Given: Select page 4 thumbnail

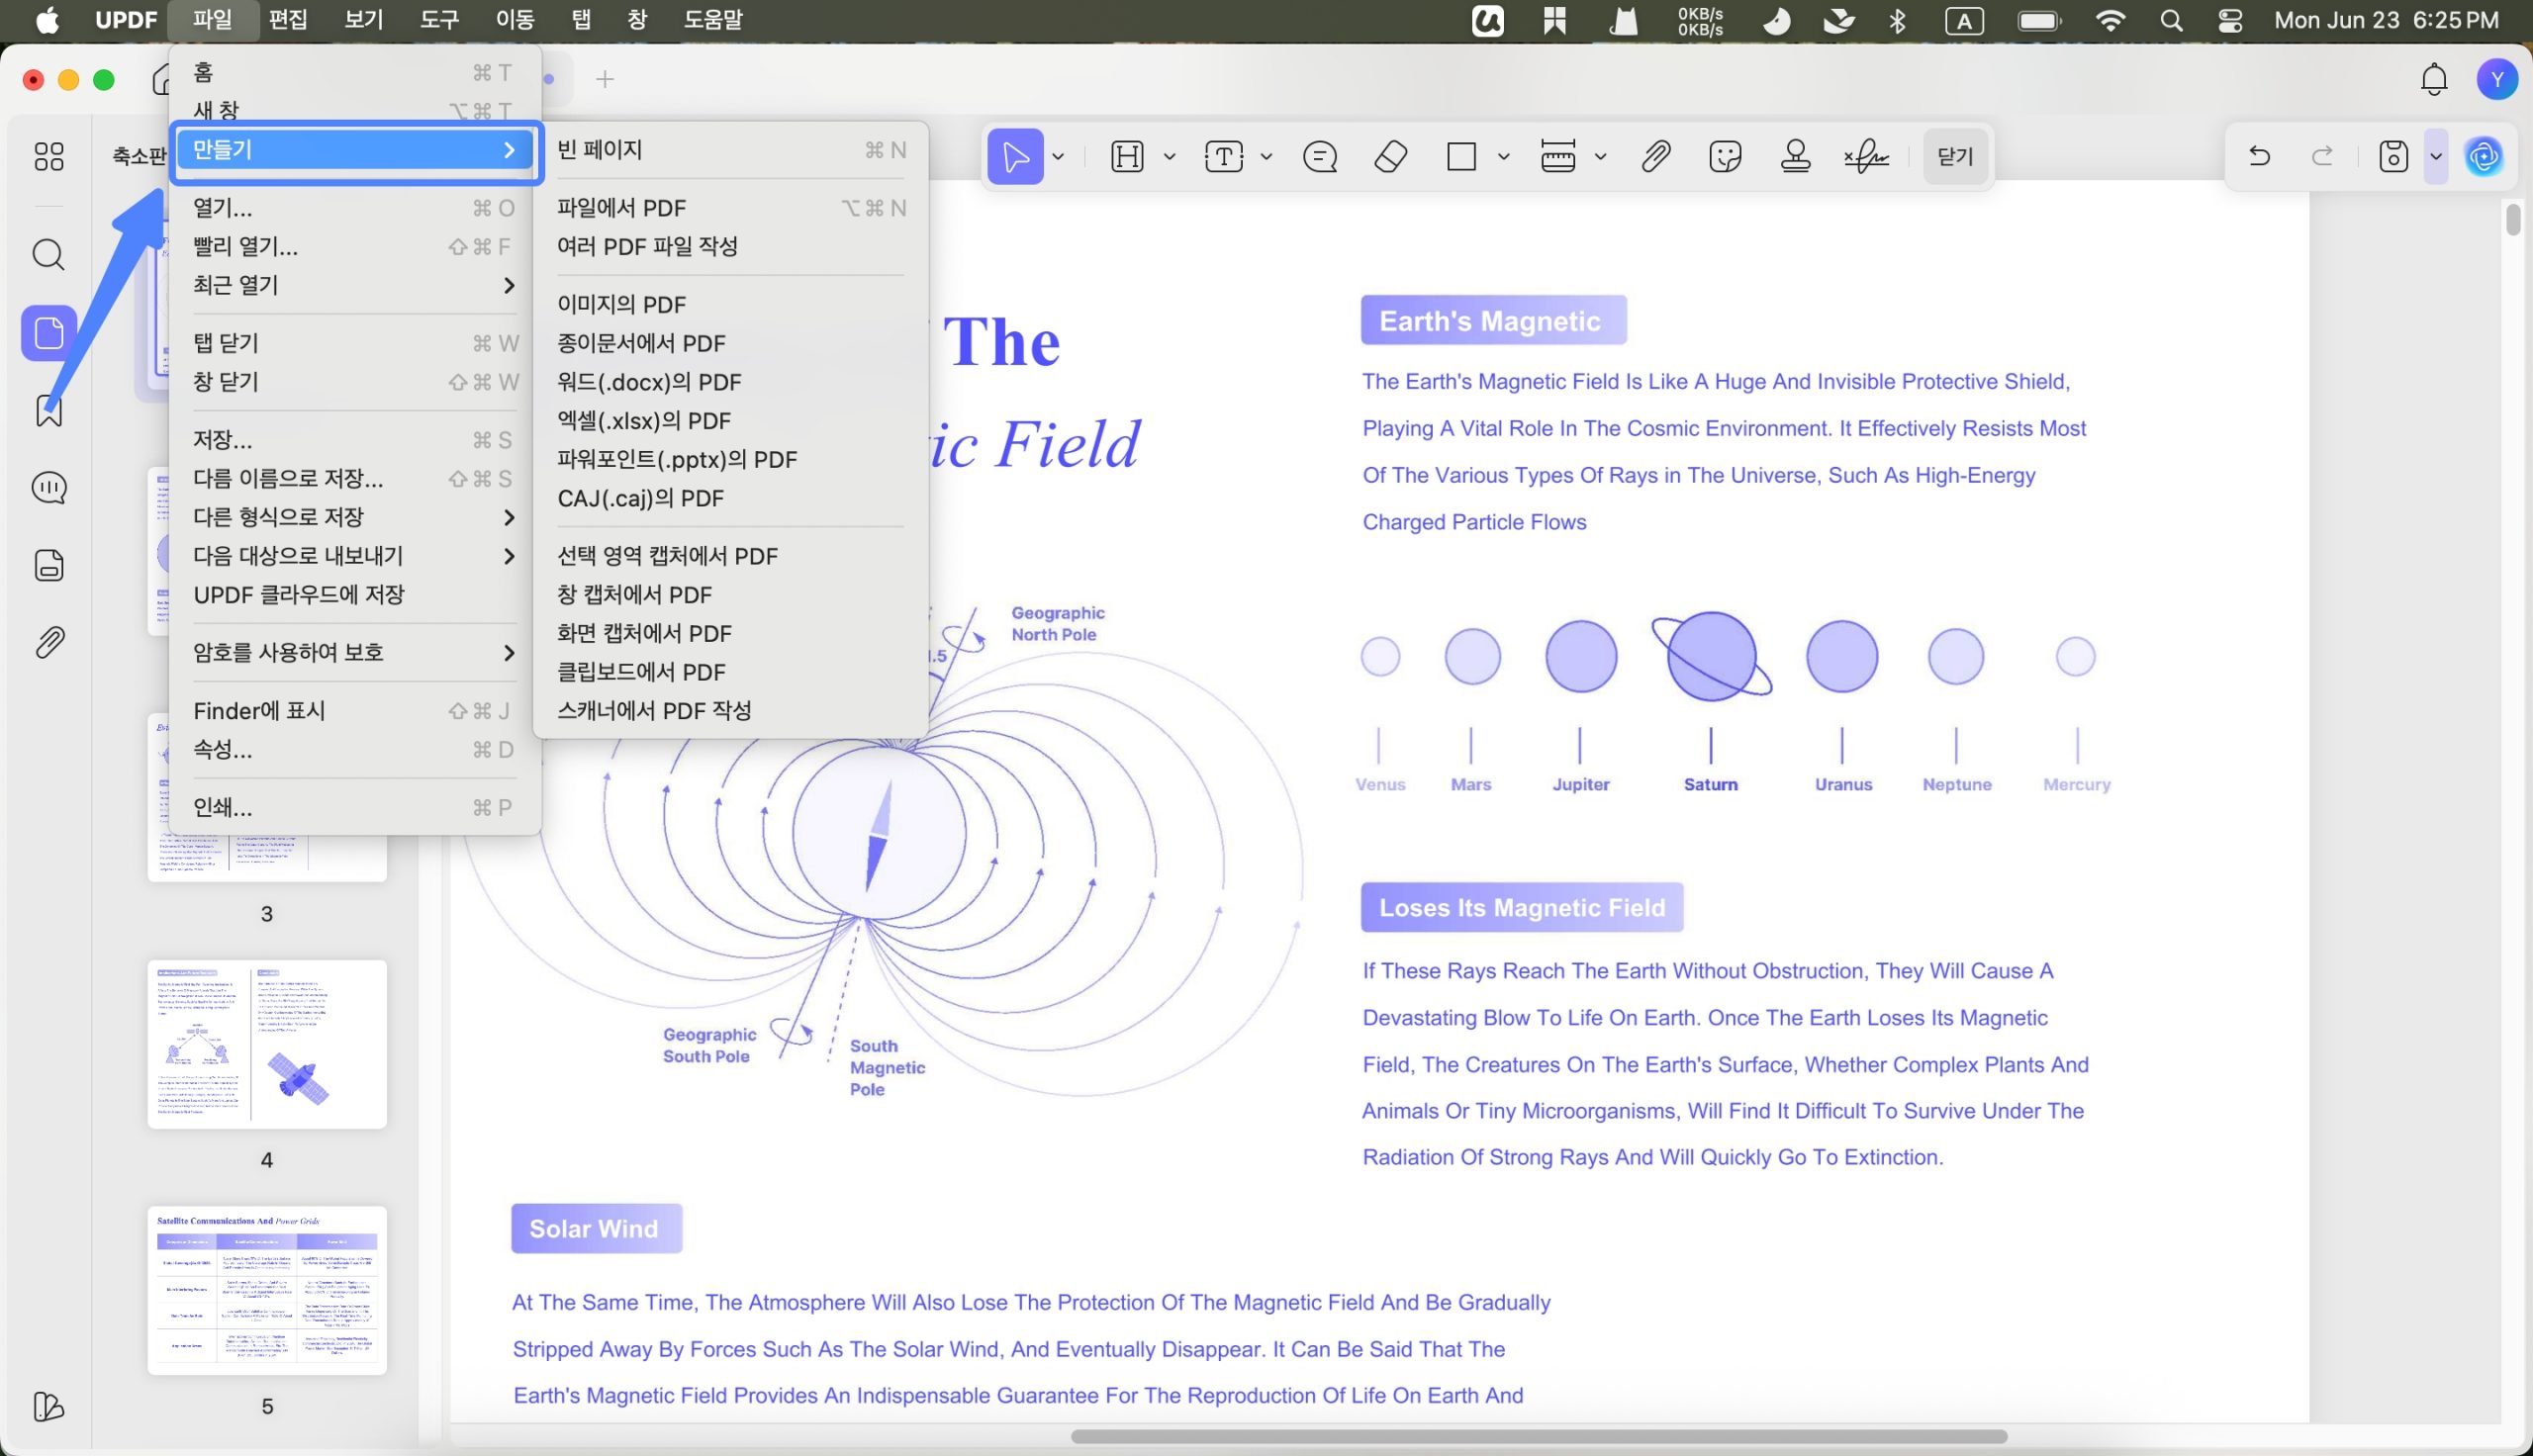Looking at the screenshot, I should pyautogui.click(x=267, y=1044).
